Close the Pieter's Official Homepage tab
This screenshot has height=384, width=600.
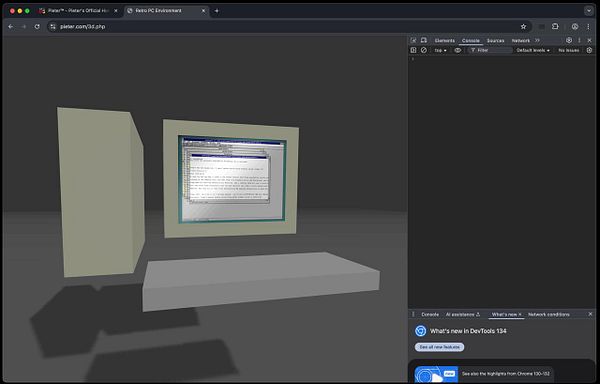[x=116, y=11]
